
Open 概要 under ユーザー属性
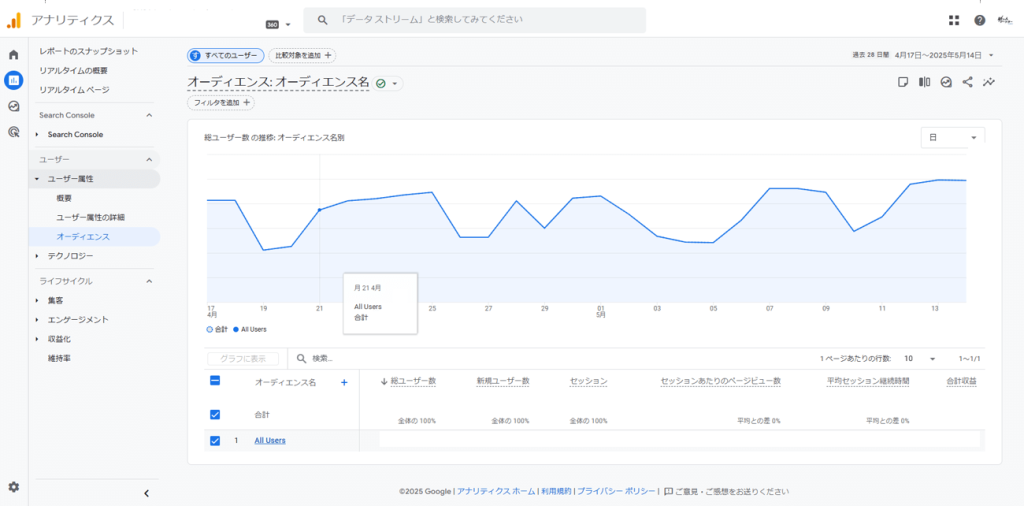64,198
